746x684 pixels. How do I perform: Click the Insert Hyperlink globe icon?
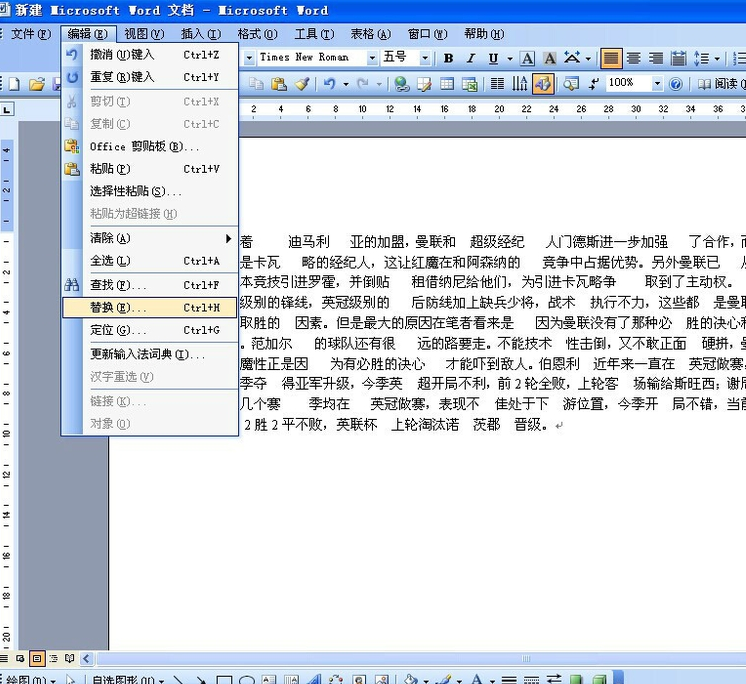coord(402,84)
